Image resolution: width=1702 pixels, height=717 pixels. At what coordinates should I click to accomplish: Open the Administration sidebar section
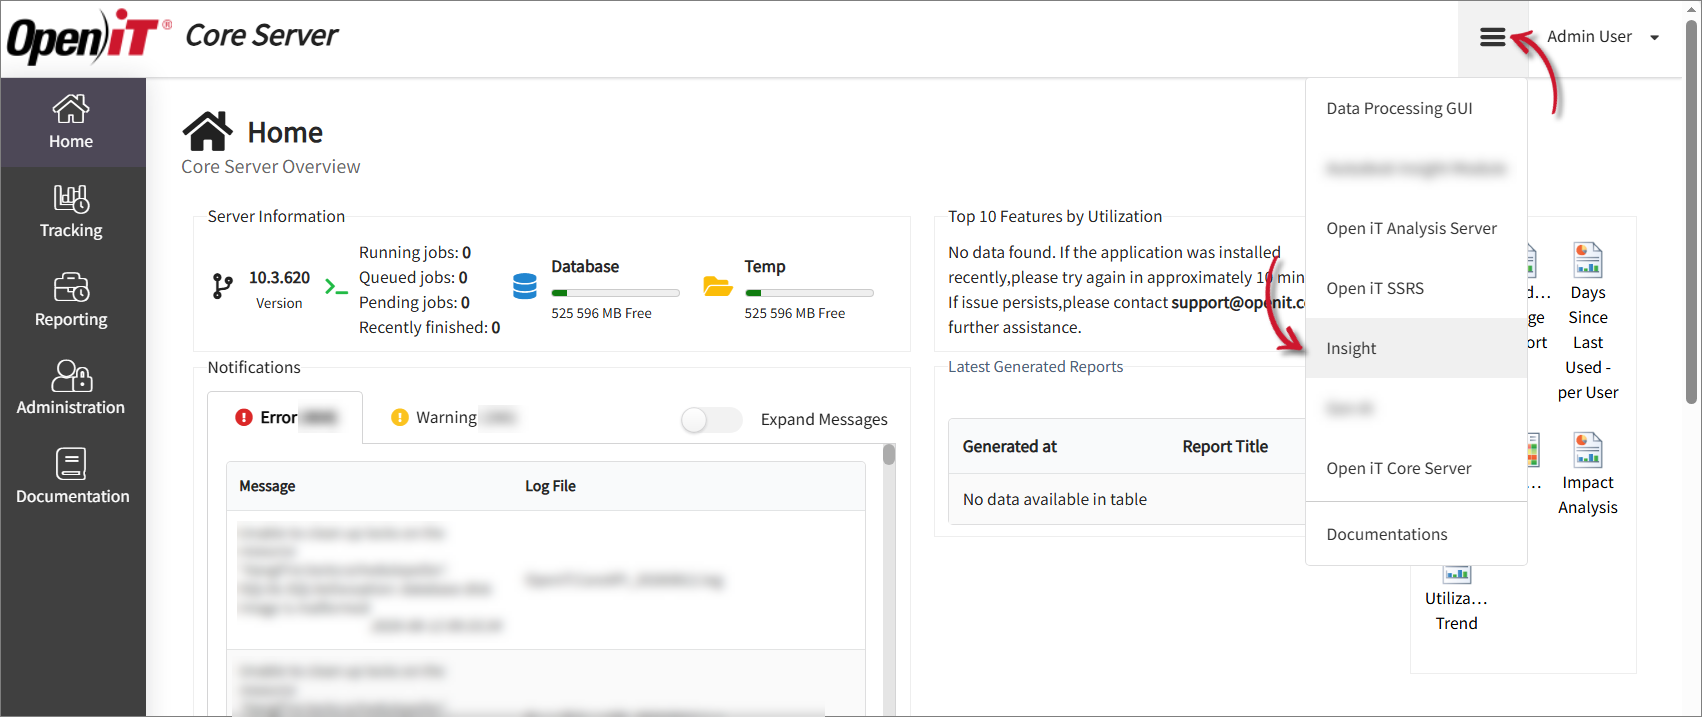pyautogui.click(x=72, y=388)
